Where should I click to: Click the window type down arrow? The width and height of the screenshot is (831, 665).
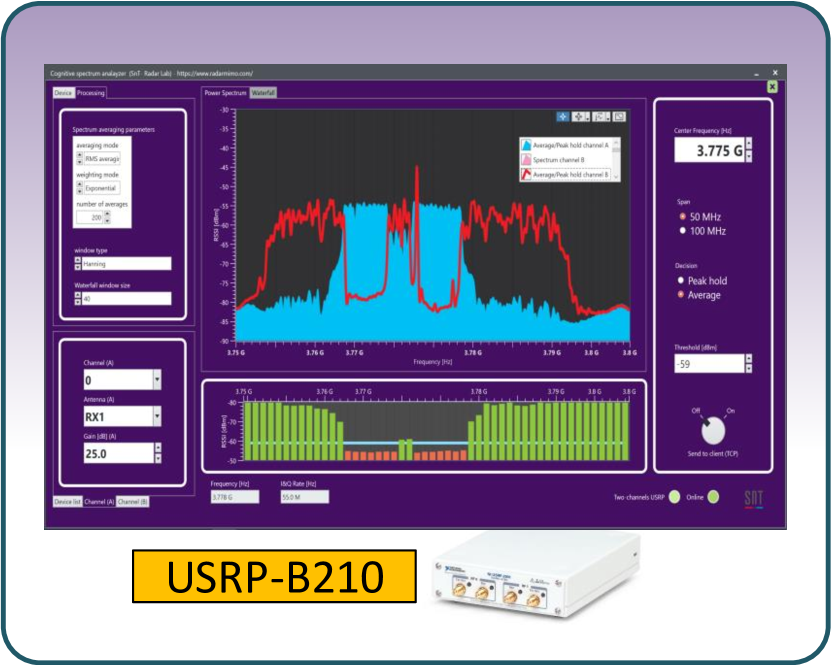(78, 267)
